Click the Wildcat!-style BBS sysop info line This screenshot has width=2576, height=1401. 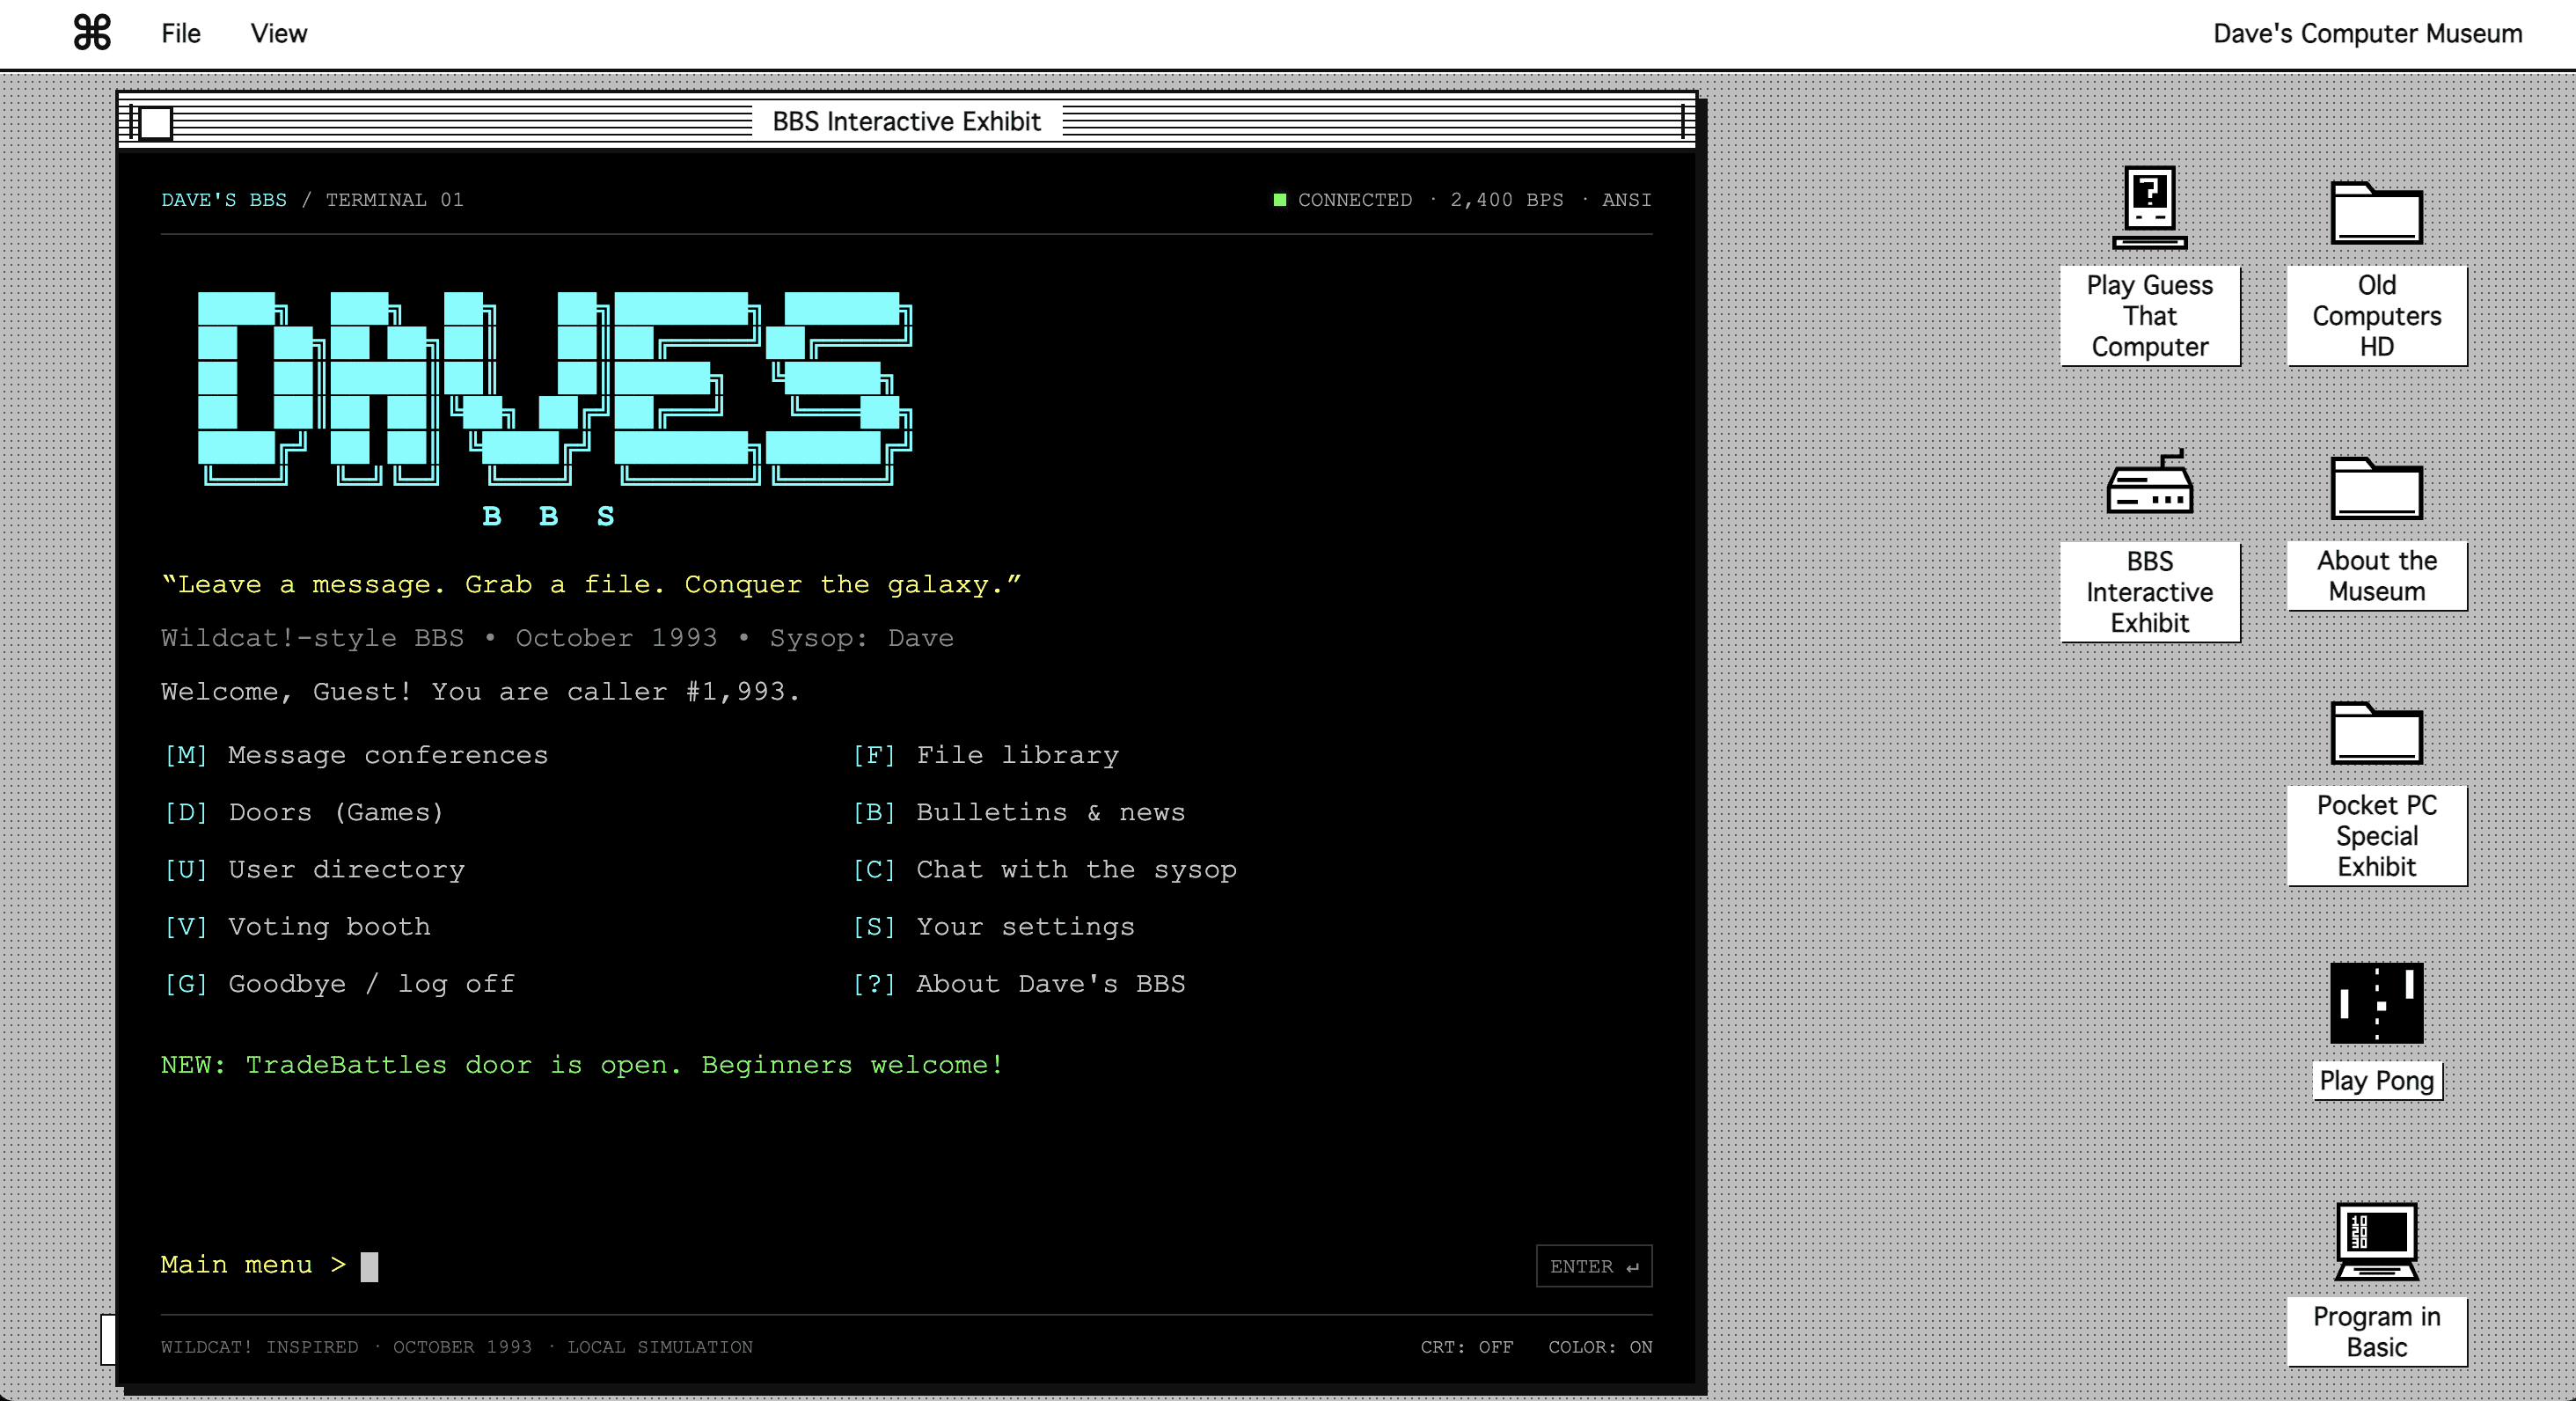tap(557, 638)
